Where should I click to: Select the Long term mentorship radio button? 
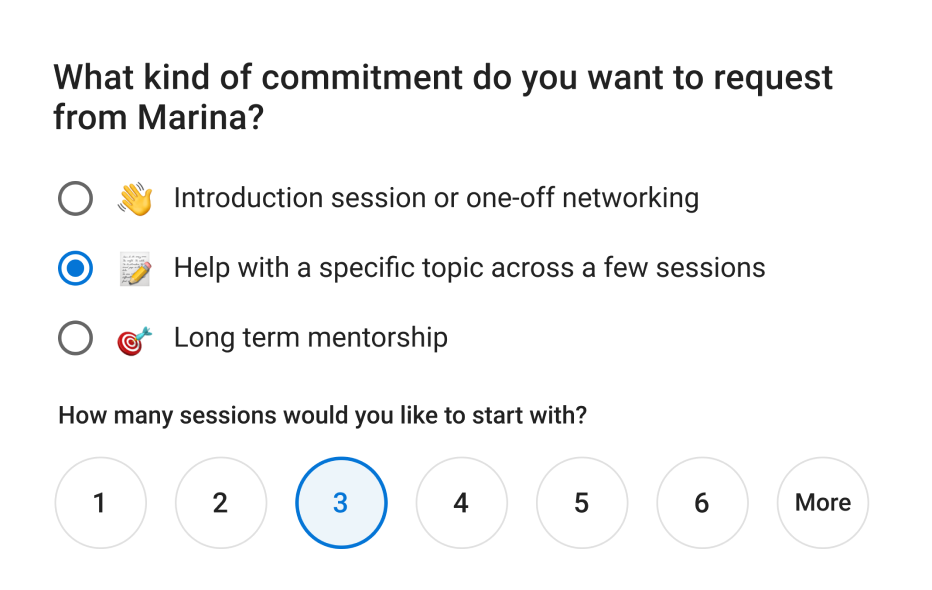(x=75, y=338)
